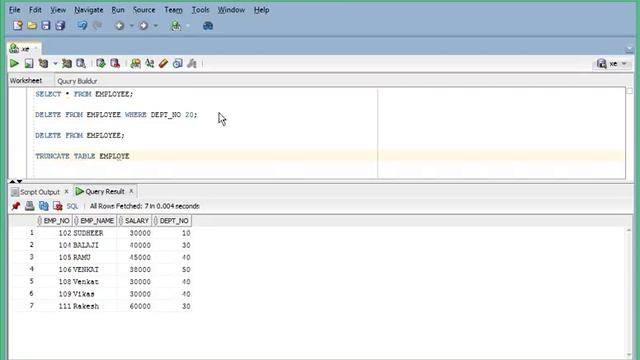Viewport: 640px width, 360px height.
Task: Open the SQL History icon
Action: [x=178, y=63]
